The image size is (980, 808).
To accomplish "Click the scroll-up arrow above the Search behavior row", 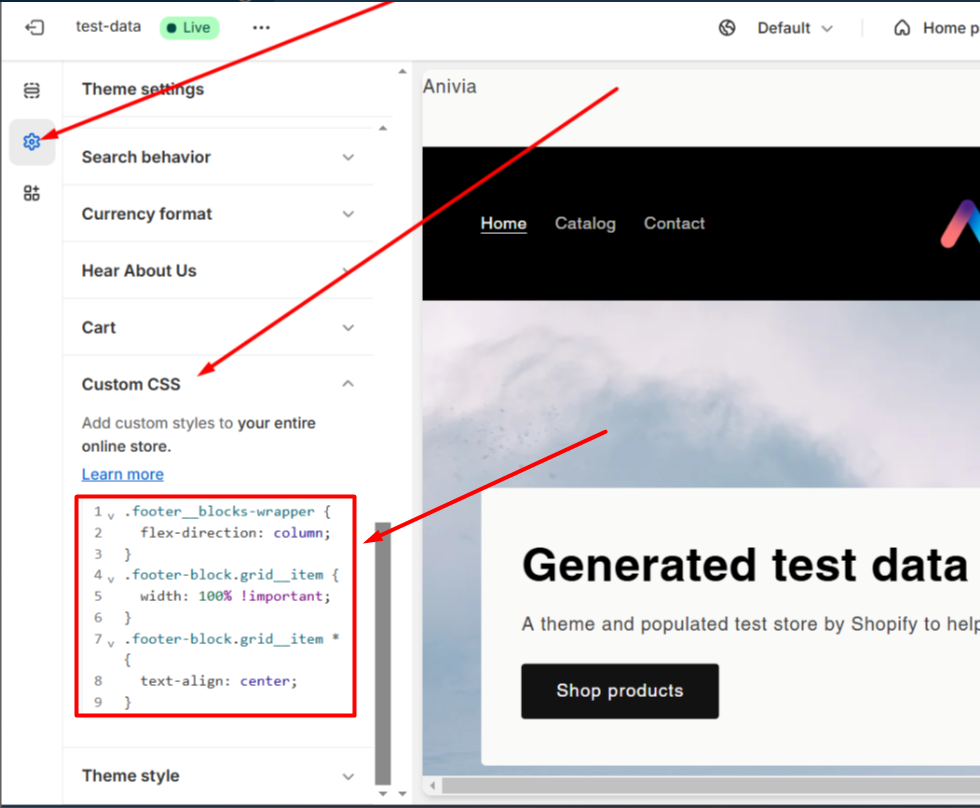I will coord(383,128).
